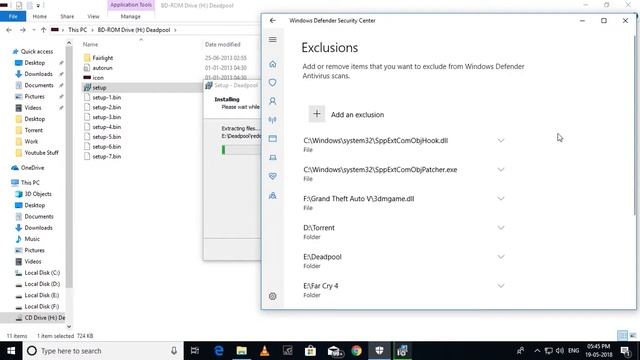640x360 pixels.
Task: Expand D:\Torrent folder exclusion chevron
Action: pos(501,227)
